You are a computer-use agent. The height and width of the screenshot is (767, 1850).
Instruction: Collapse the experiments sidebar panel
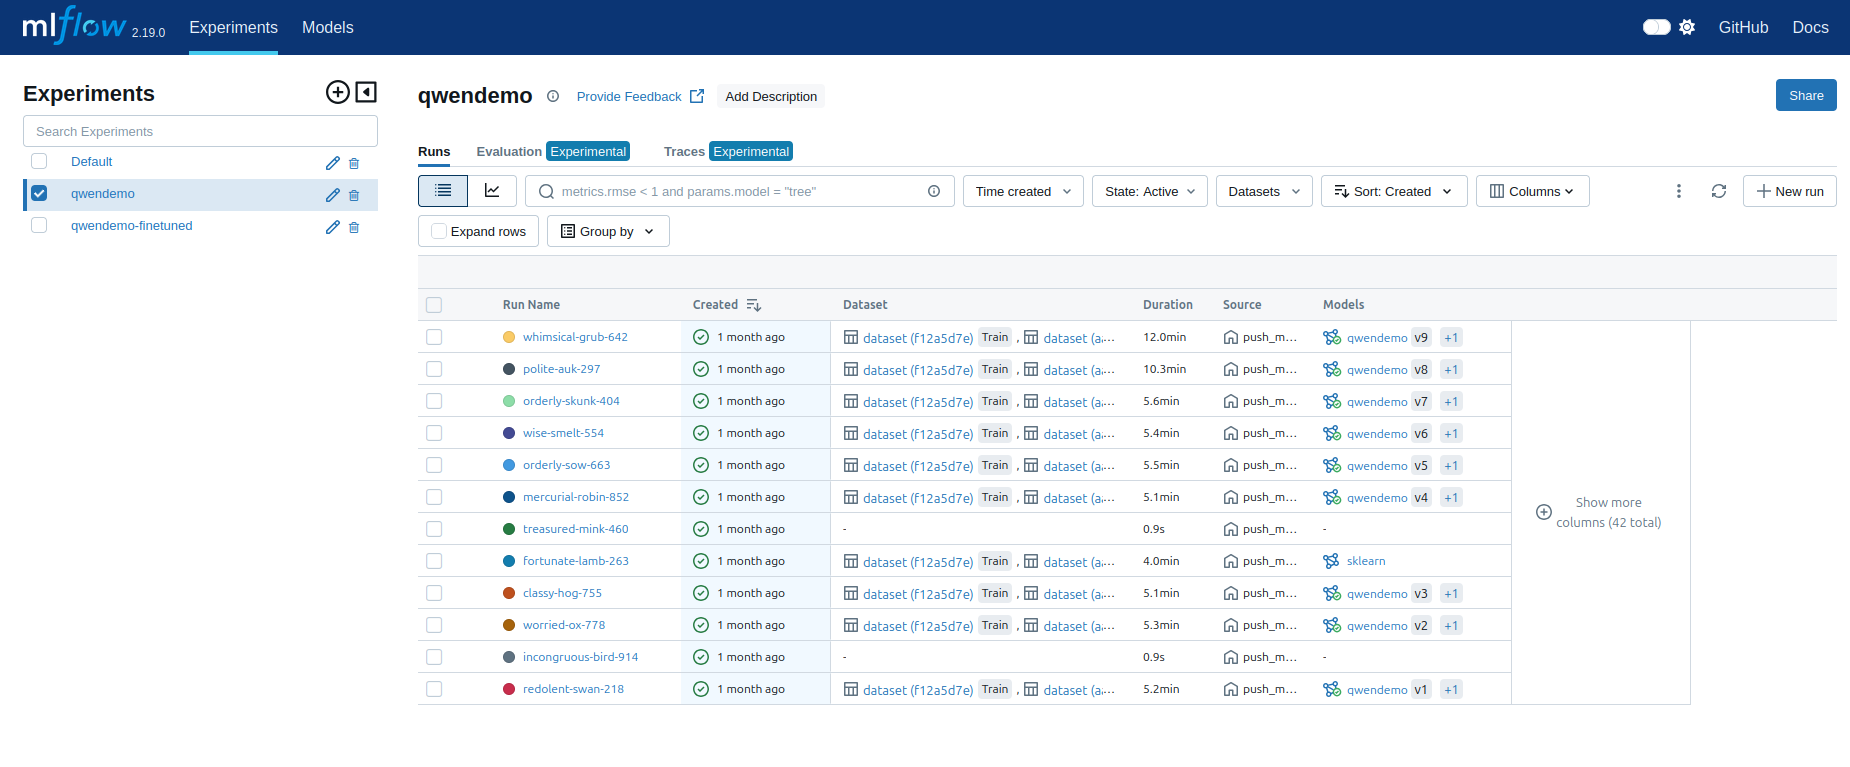[367, 92]
